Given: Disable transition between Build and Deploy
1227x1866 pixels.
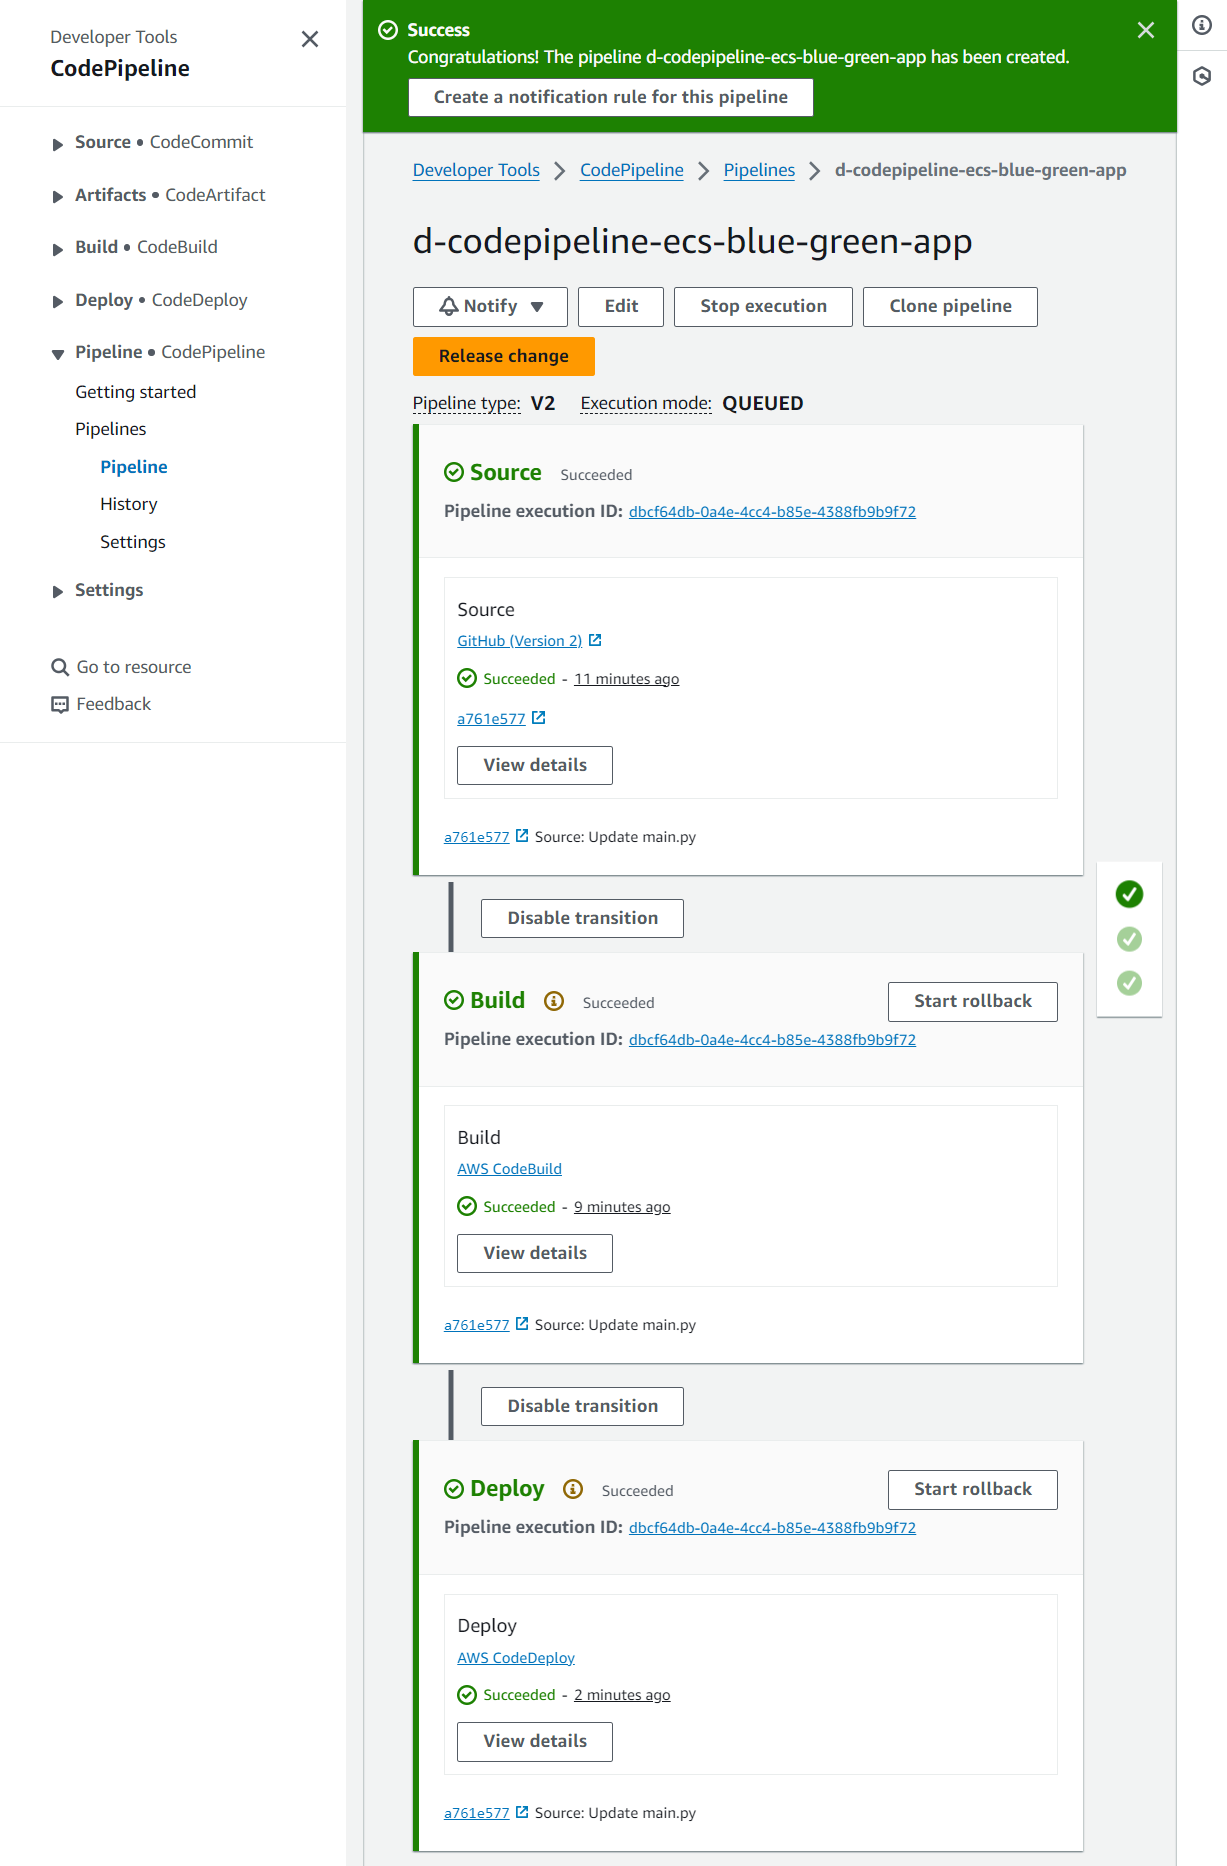Looking at the screenshot, I should point(582,1406).
